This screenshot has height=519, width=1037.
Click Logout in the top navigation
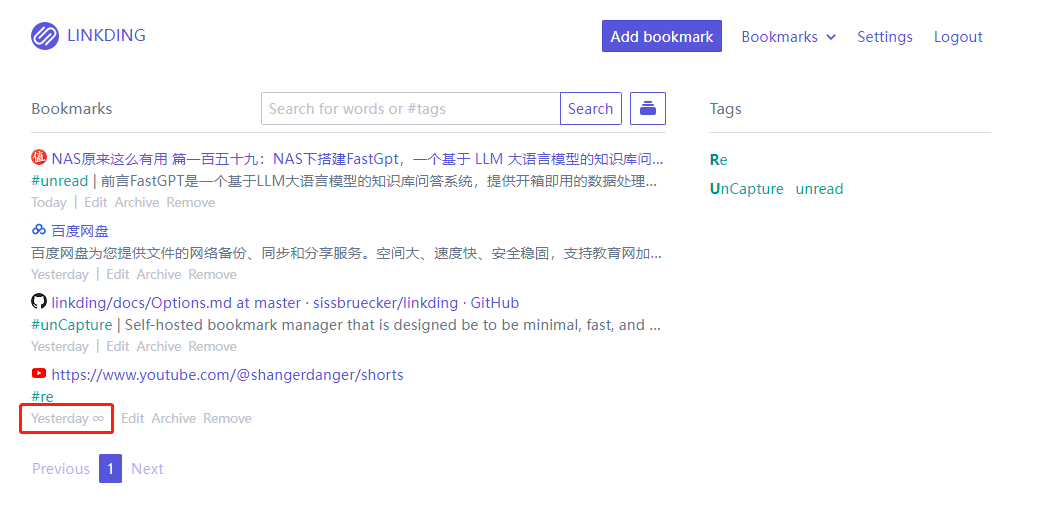958,37
